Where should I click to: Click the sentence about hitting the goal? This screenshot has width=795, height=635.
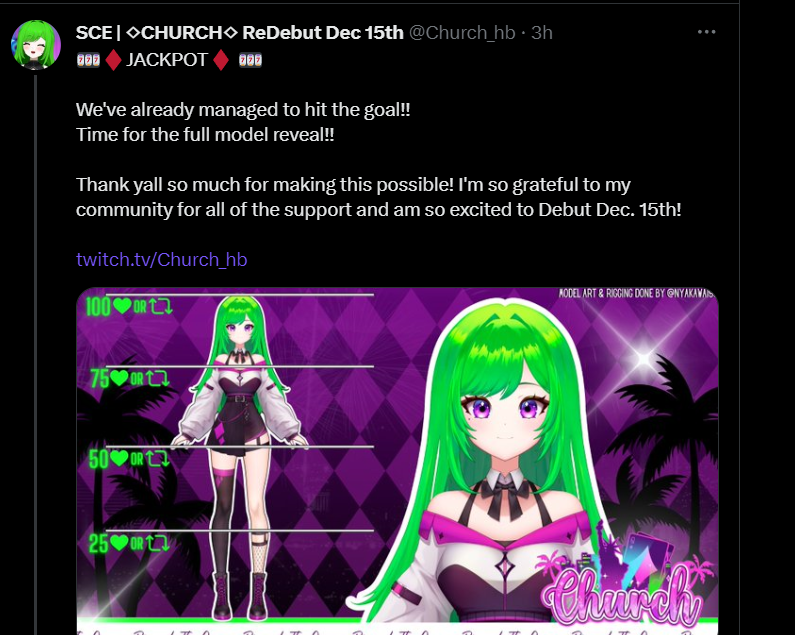tap(243, 110)
